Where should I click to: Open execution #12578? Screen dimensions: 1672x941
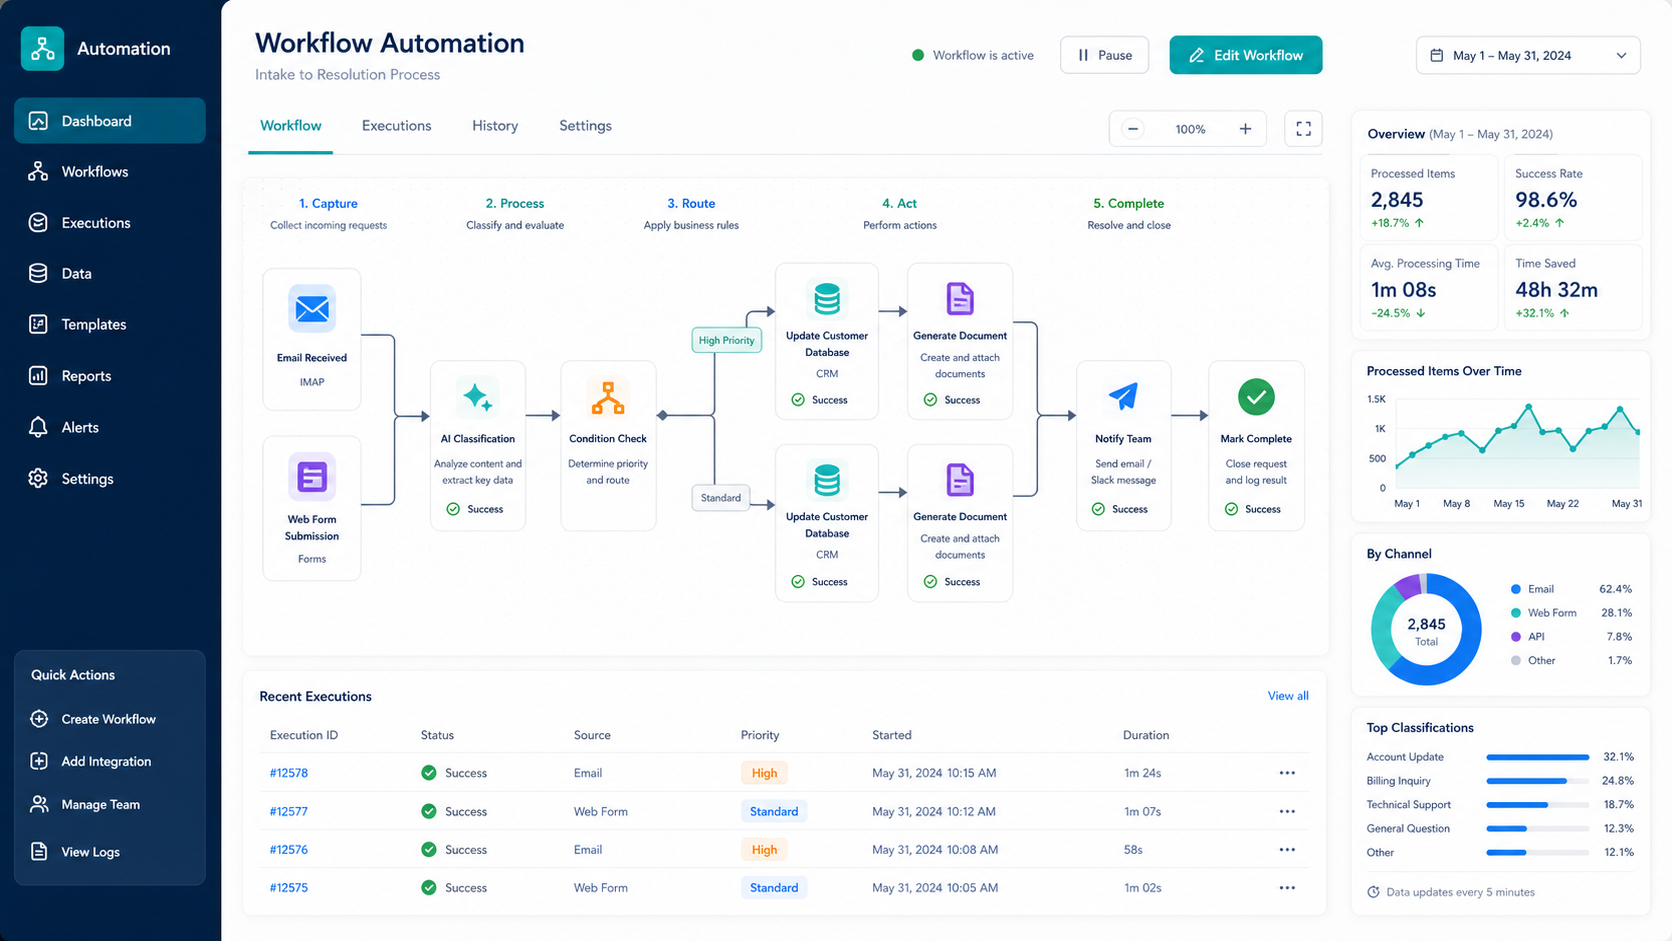click(x=289, y=773)
